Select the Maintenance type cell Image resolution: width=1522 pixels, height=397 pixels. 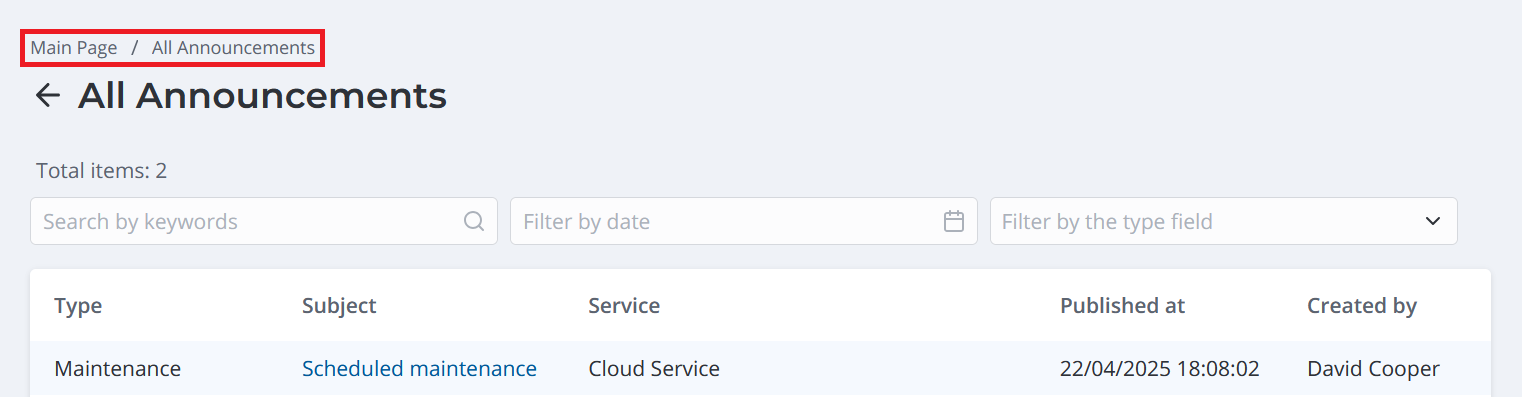pos(117,369)
